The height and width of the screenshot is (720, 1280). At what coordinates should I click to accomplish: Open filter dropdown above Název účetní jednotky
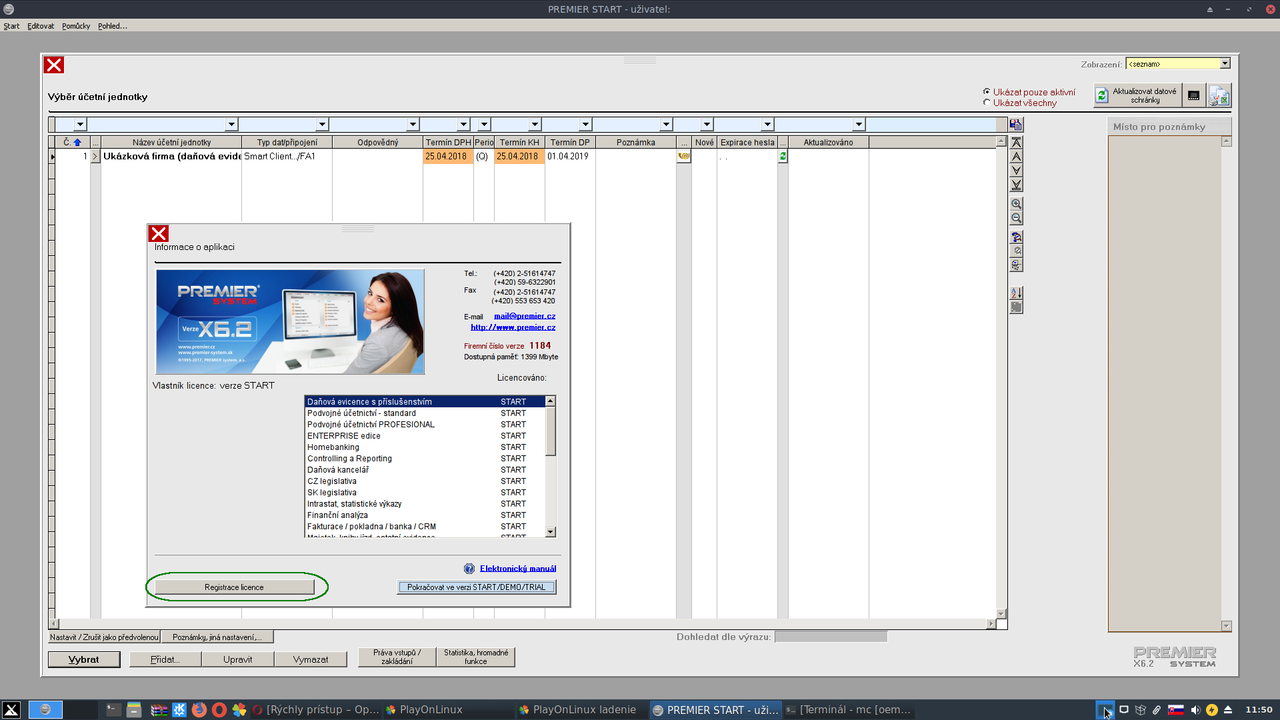click(x=232, y=125)
